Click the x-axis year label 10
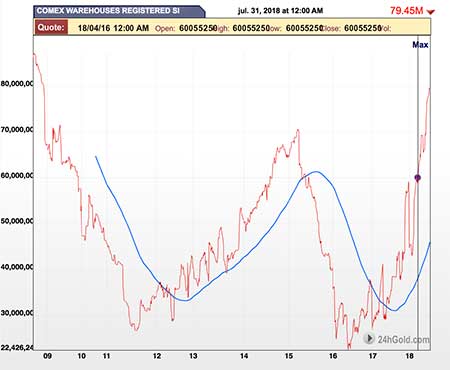This screenshot has height=370, width=450. pyautogui.click(x=82, y=356)
